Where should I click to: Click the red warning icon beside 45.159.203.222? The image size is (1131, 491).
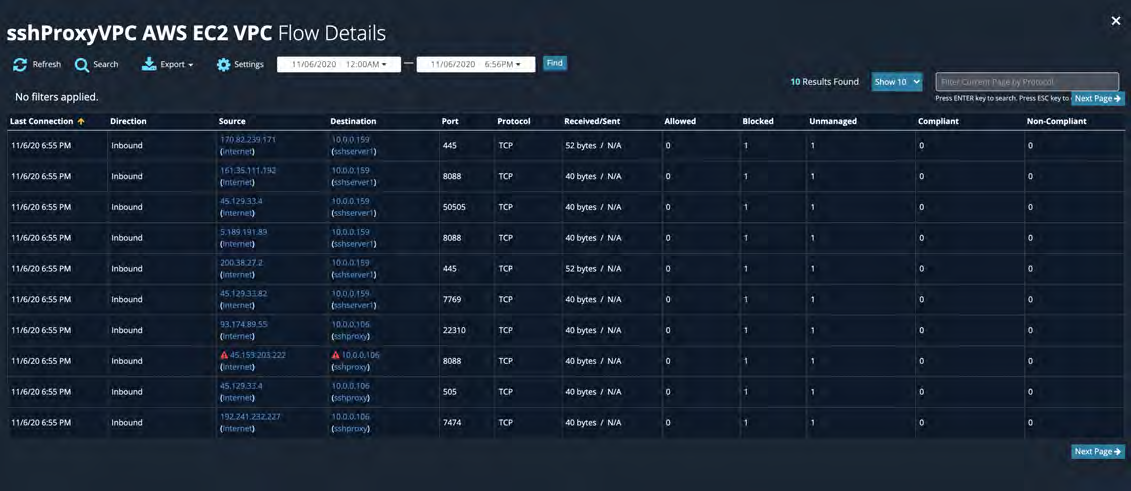[224, 355]
